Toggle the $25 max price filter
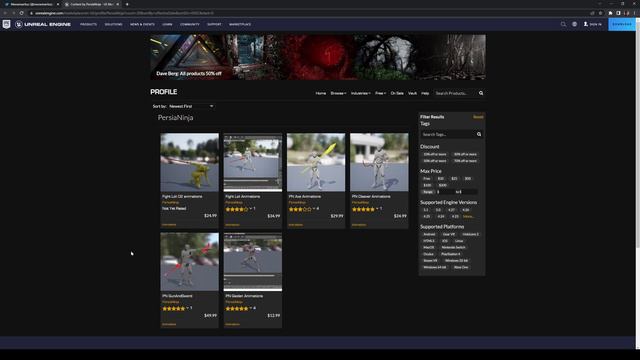The height and width of the screenshot is (360, 640). (454, 179)
